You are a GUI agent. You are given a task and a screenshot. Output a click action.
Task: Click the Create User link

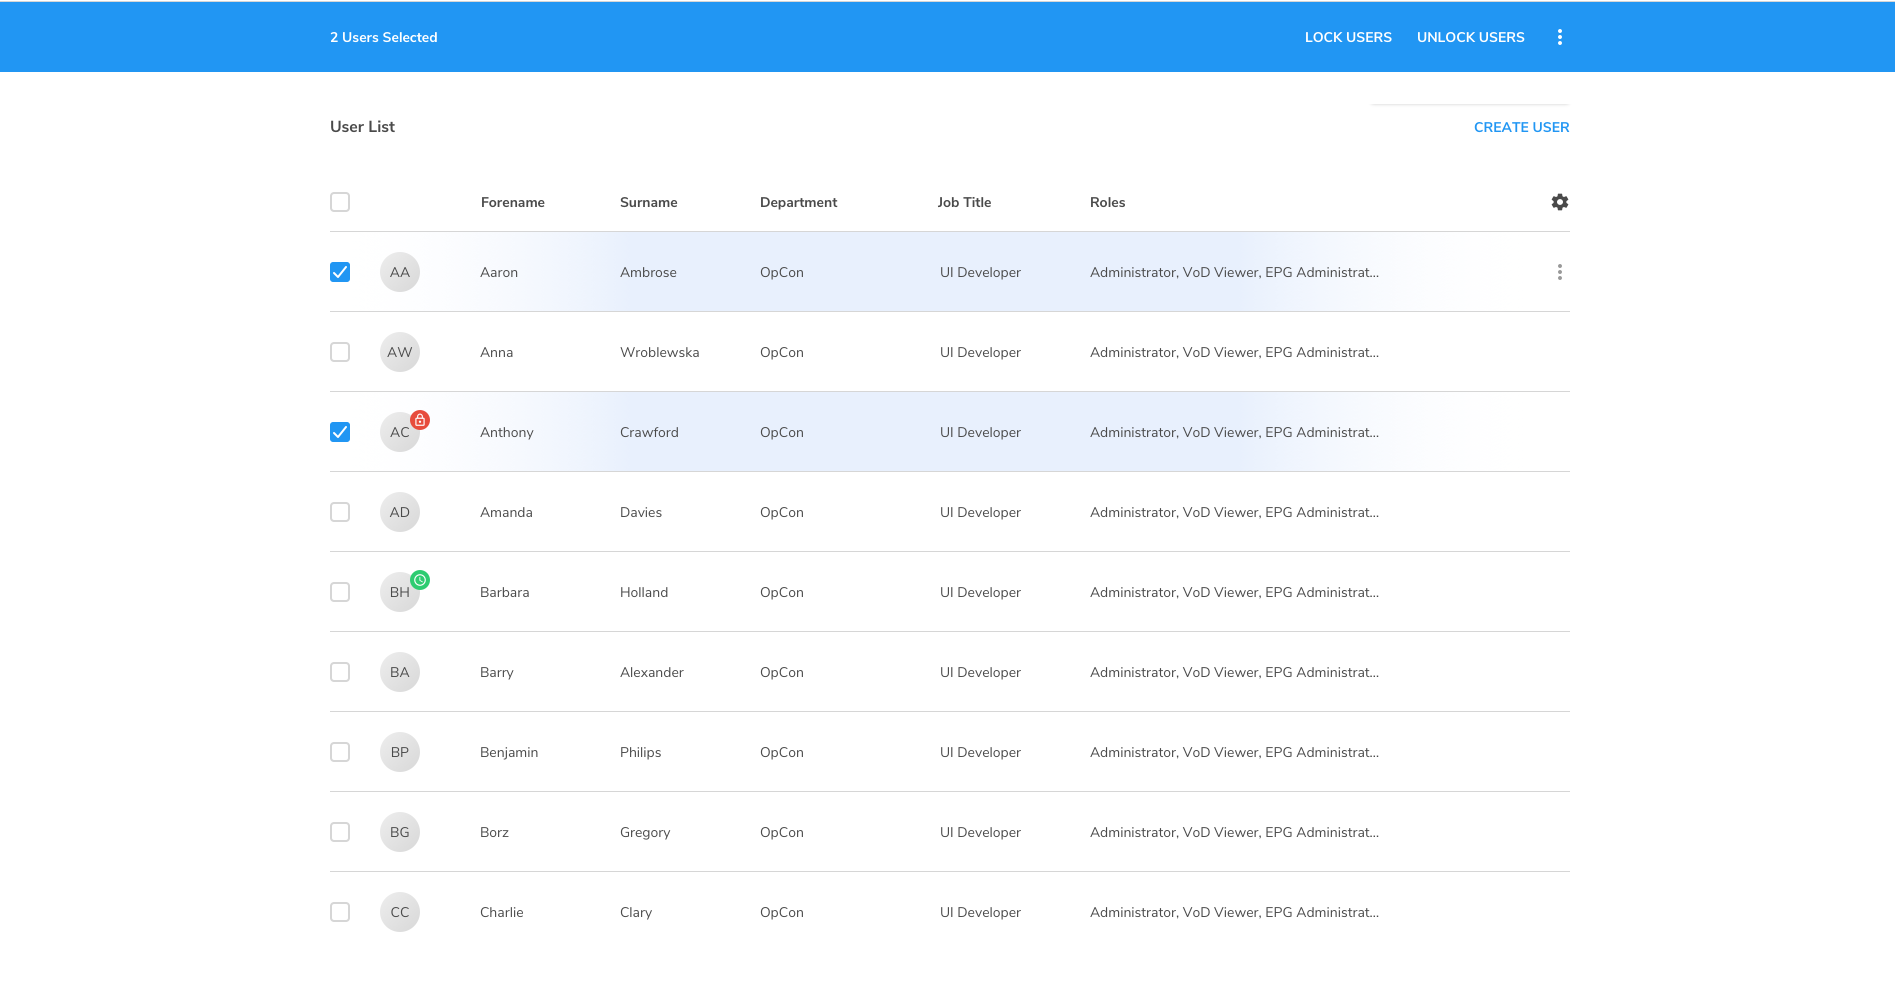click(x=1521, y=127)
